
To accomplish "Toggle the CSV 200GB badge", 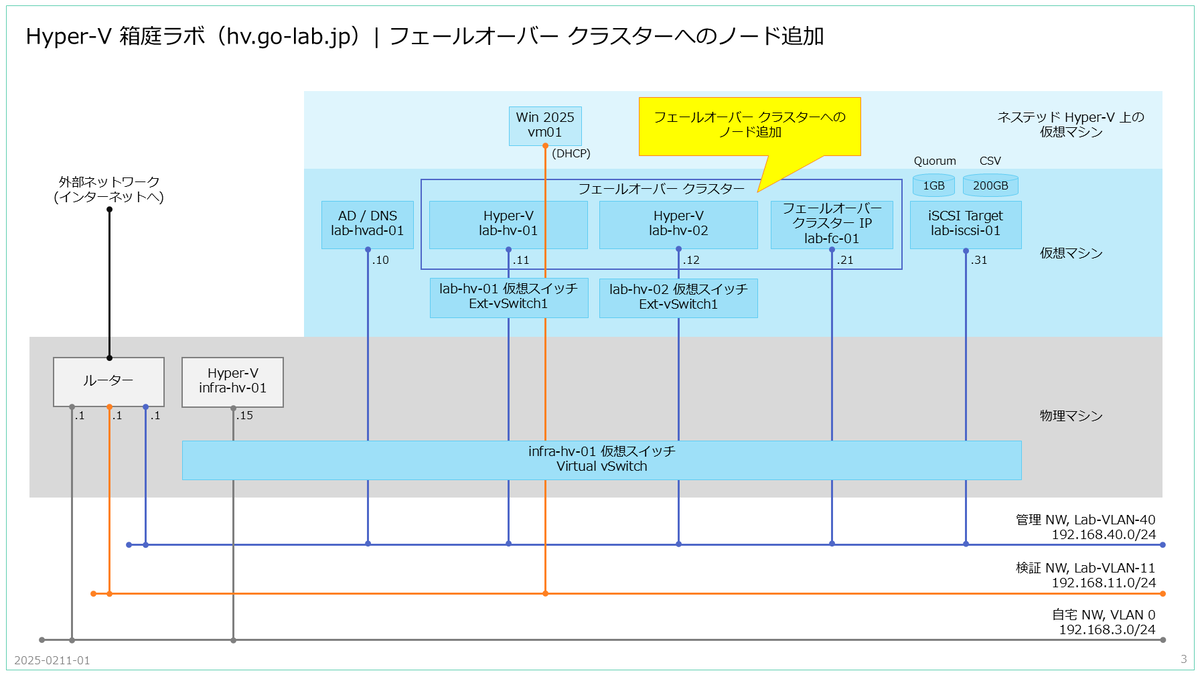I will coord(990,184).
